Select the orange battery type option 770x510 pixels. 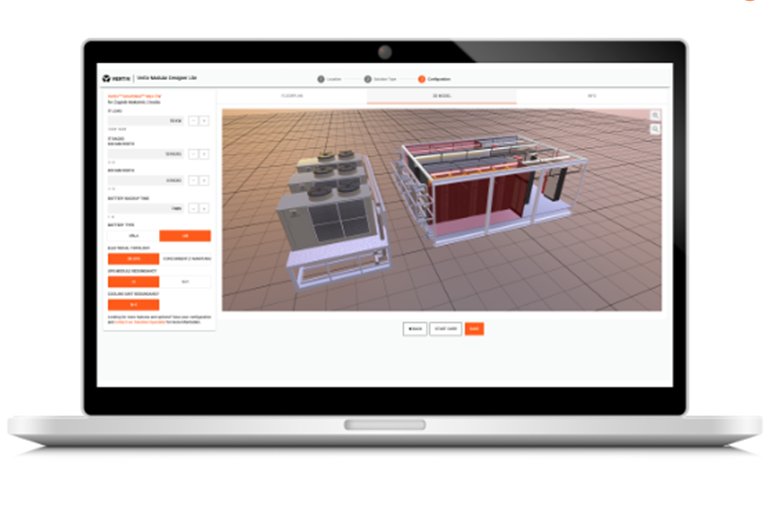pyautogui.click(x=185, y=236)
